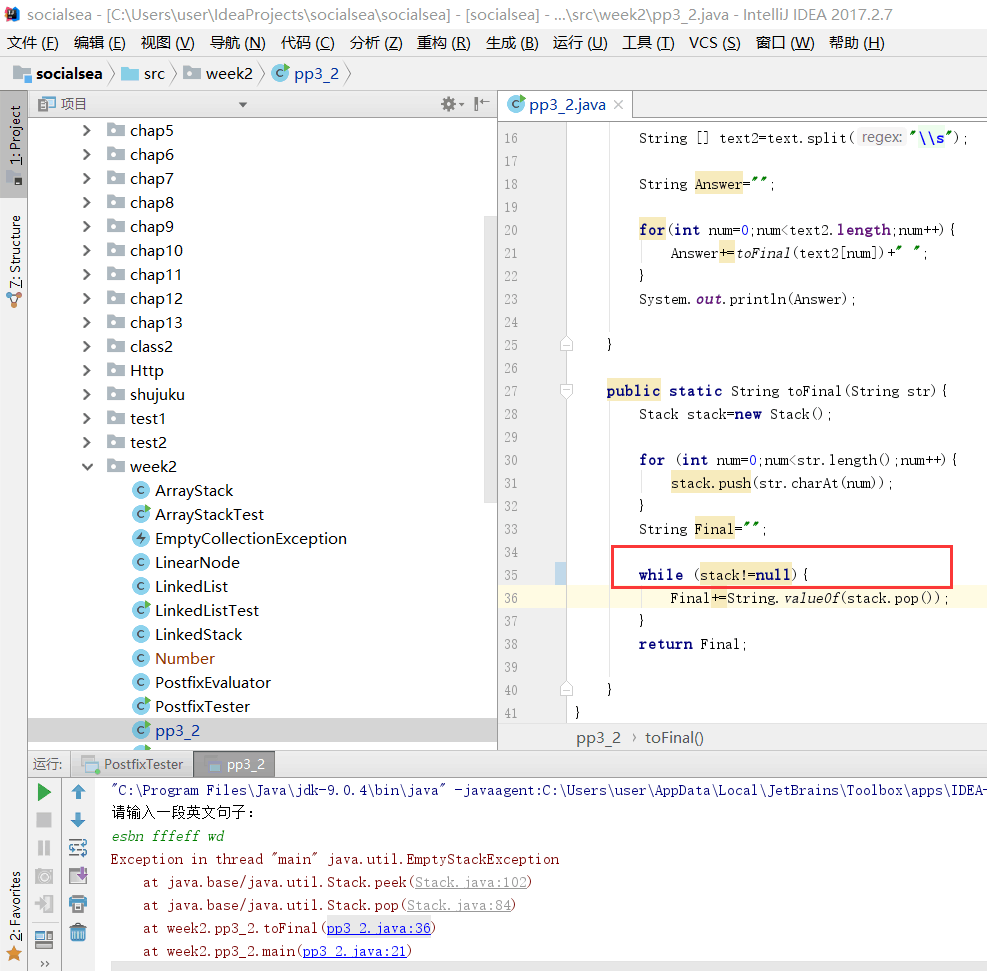Expand the chap10 folder
Image resolution: width=987 pixels, height=971 pixels.
(87, 250)
